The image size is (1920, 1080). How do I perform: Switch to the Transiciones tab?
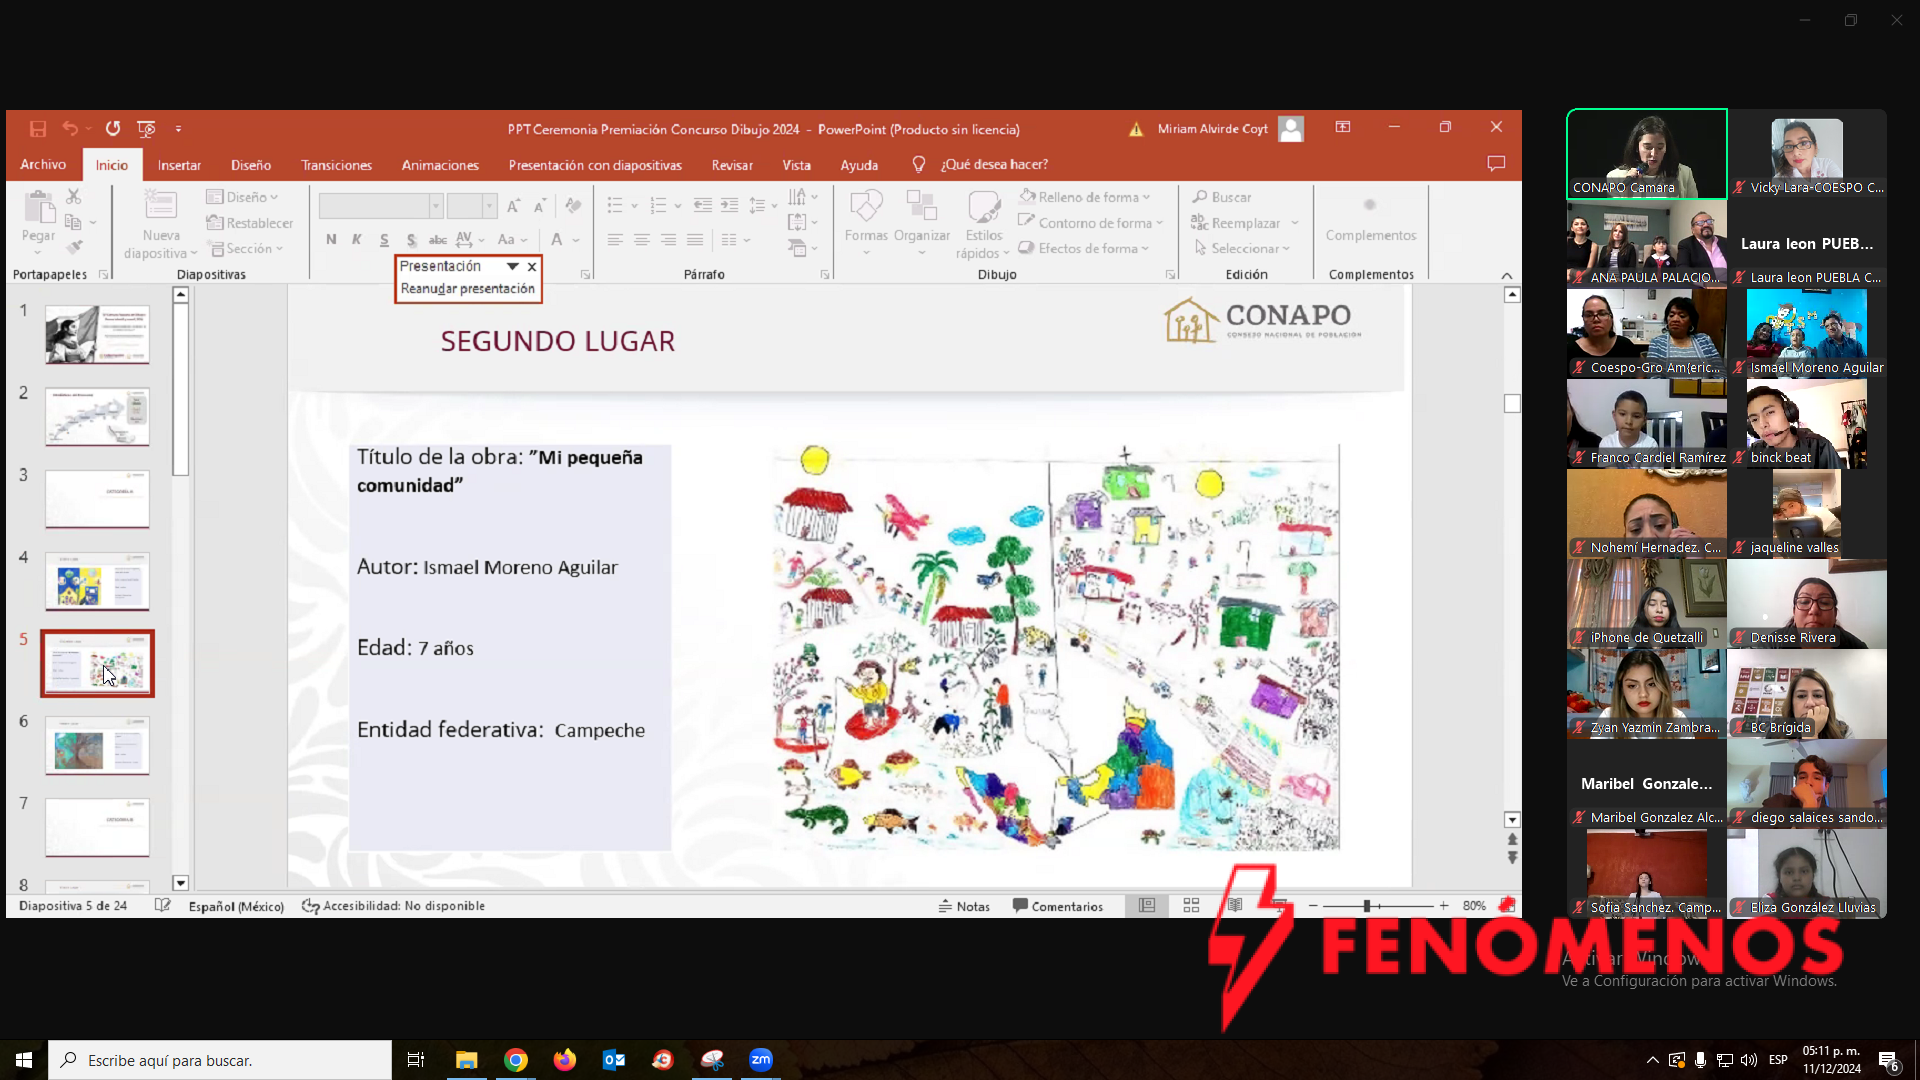(336, 165)
